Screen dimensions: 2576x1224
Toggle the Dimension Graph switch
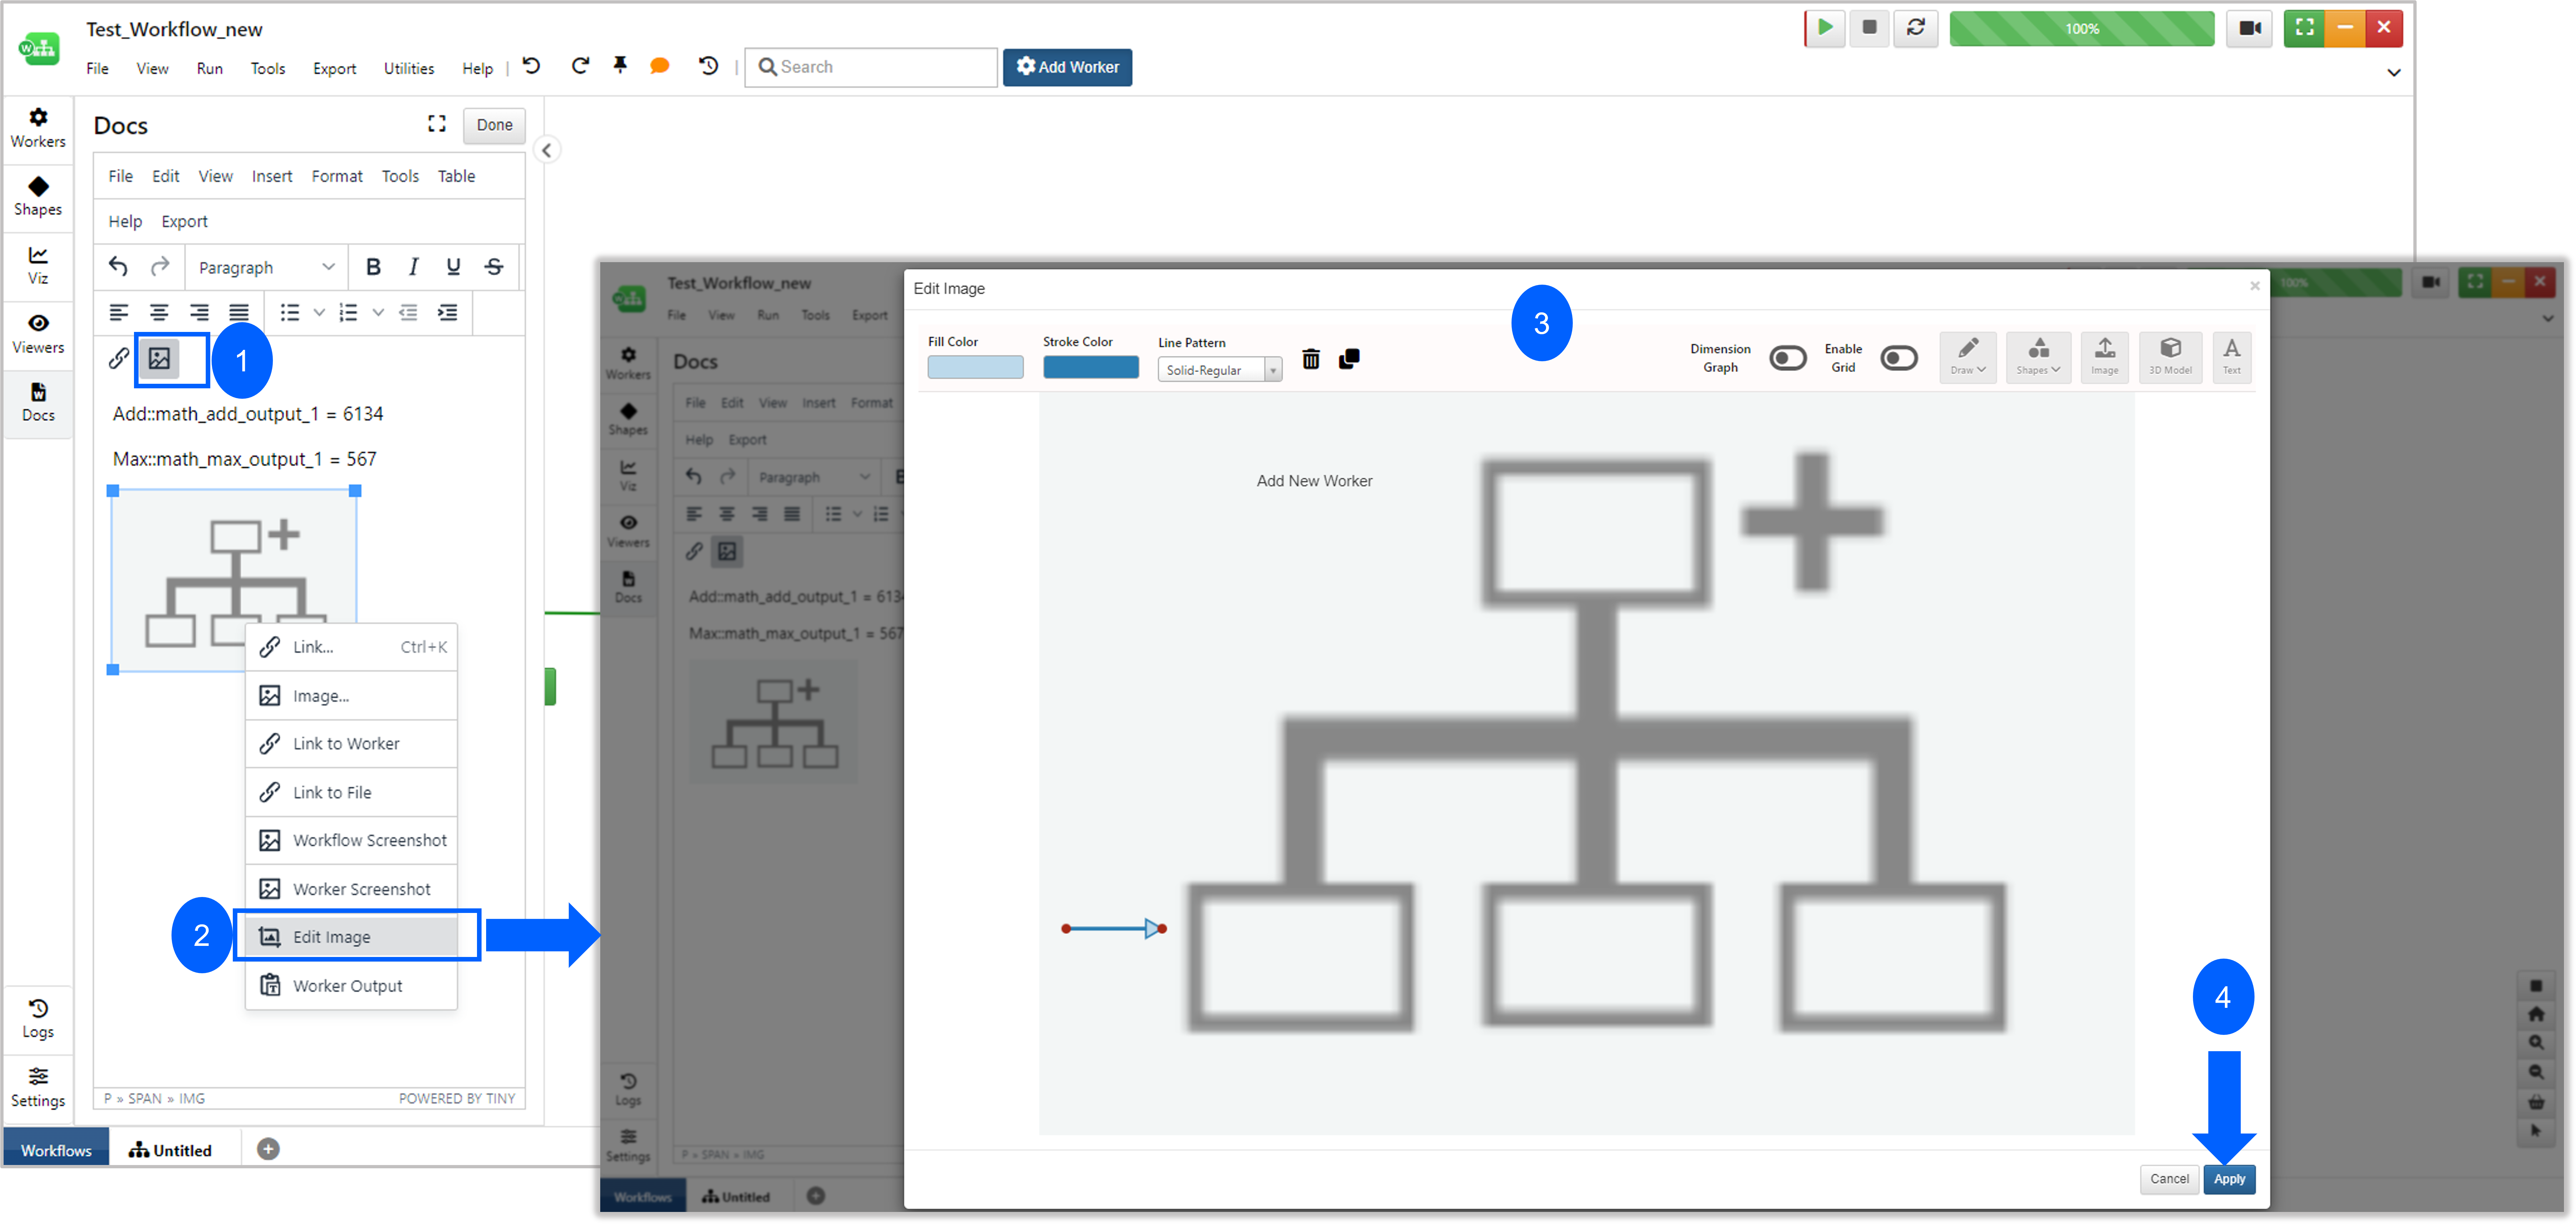(x=1788, y=358)
